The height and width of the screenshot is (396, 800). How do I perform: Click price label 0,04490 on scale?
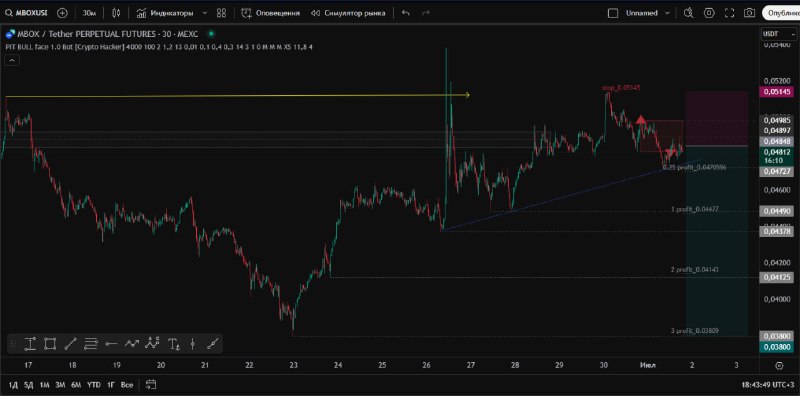pos(778,211)
